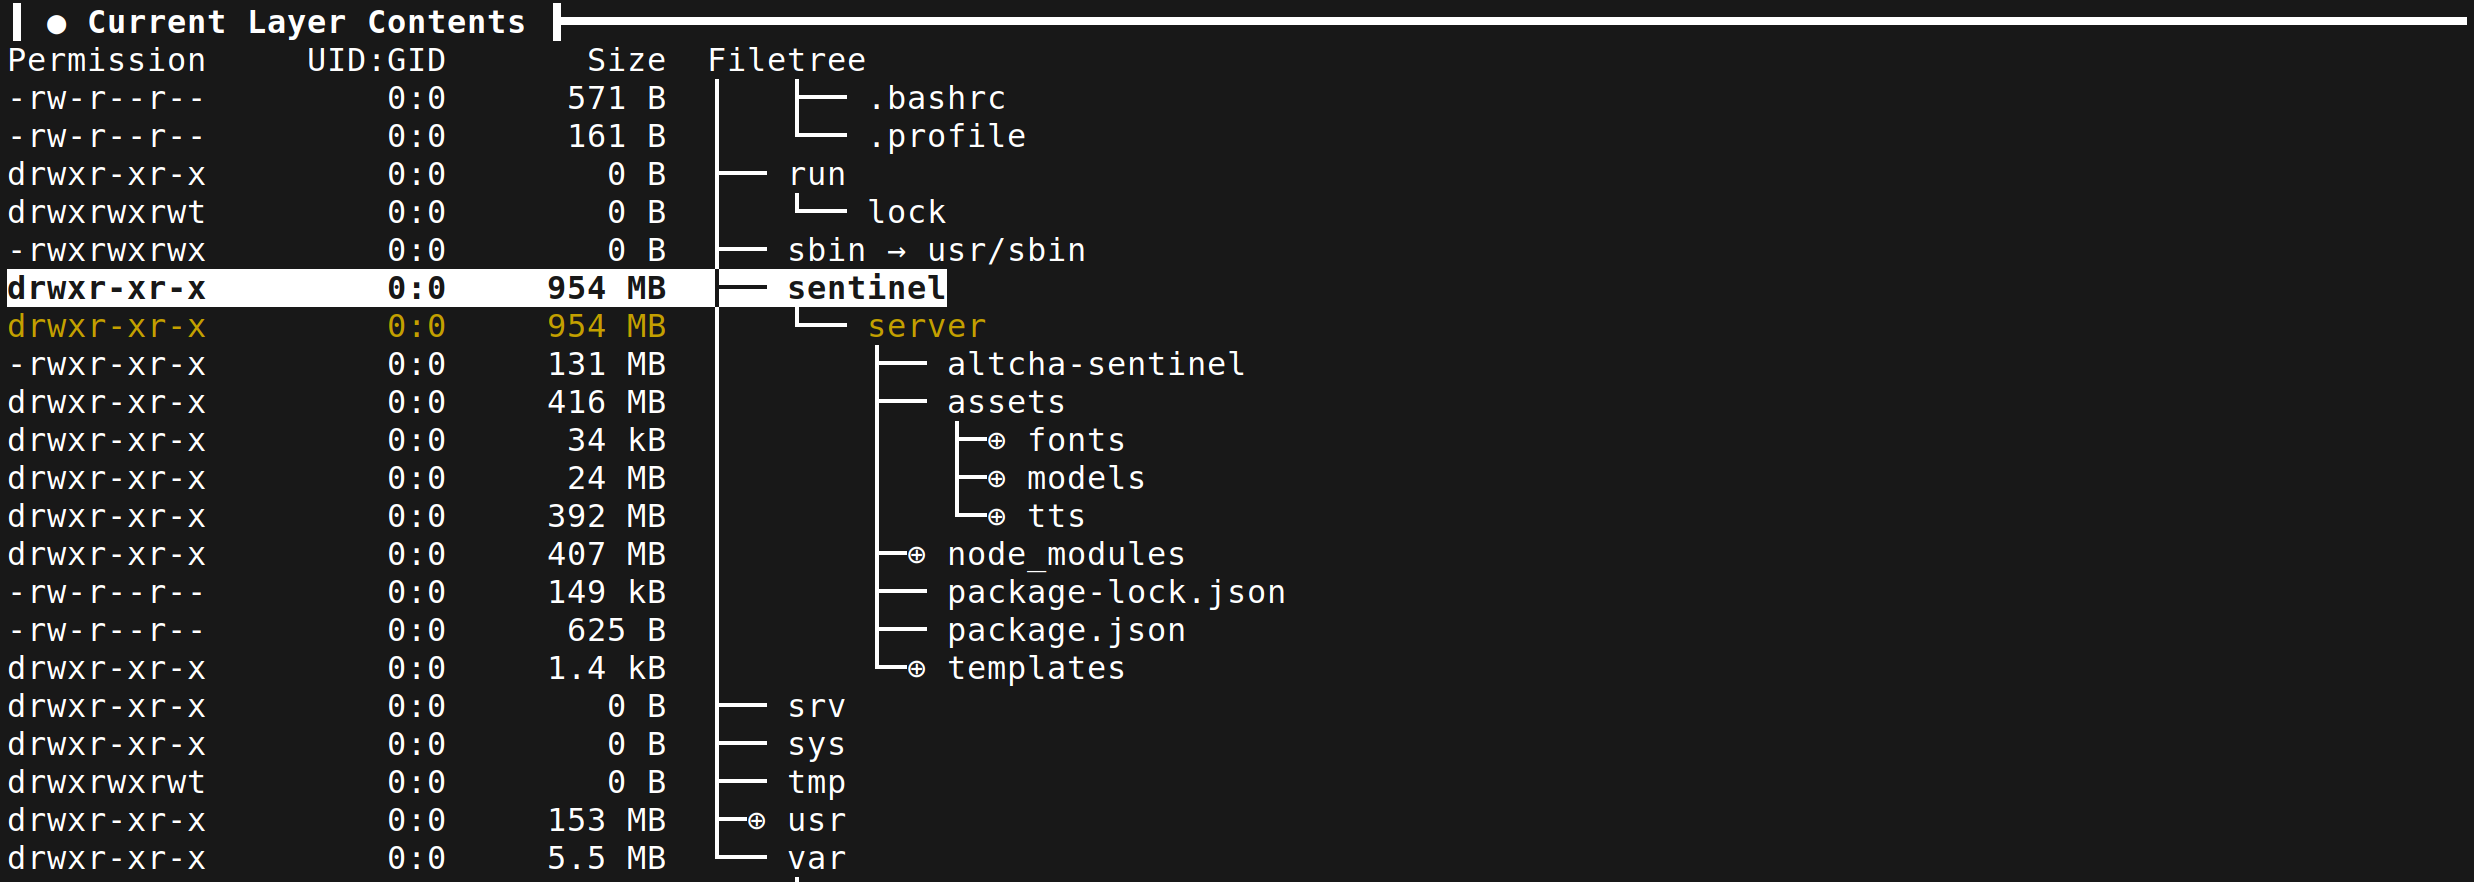Click the .profile file entry
The width and height of the screenshot is (2474, 882).
coord(946,137)
